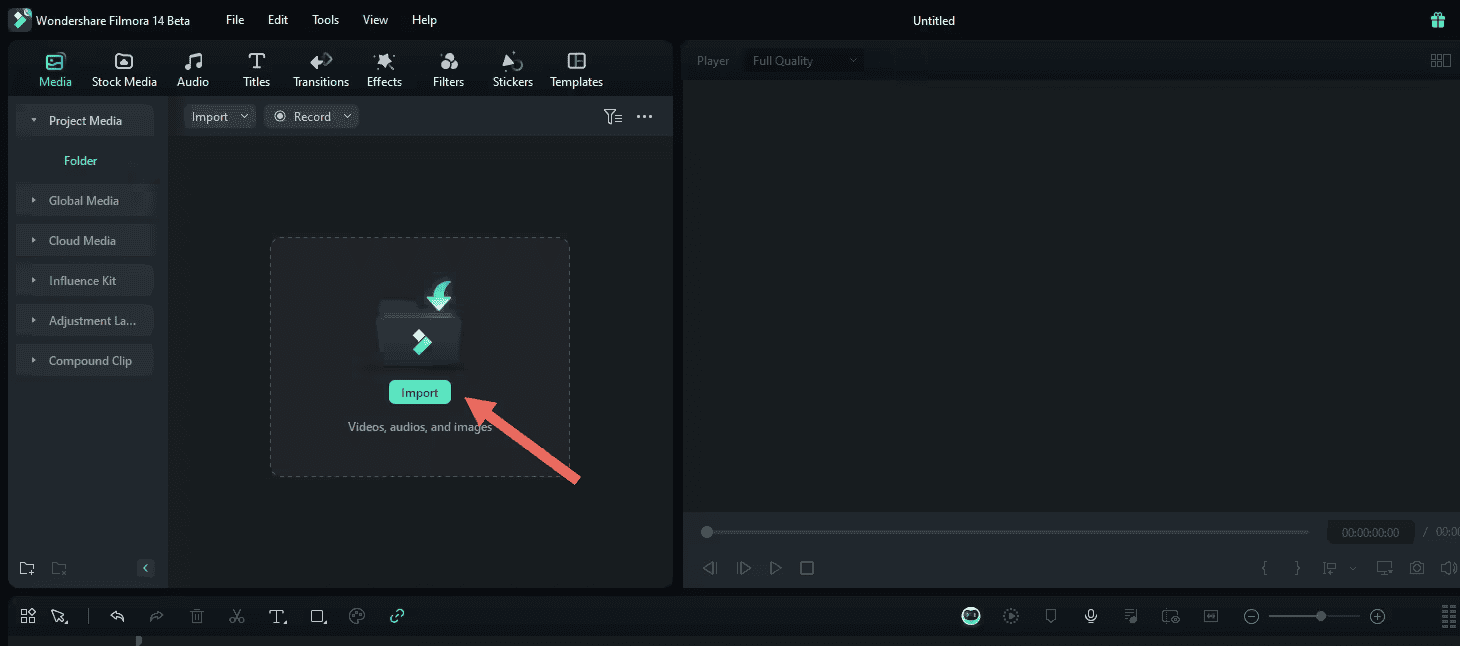Open the Import dropdown in media toolbar
The width and height of the screenshot is (1460, 646).
(220, 117)
